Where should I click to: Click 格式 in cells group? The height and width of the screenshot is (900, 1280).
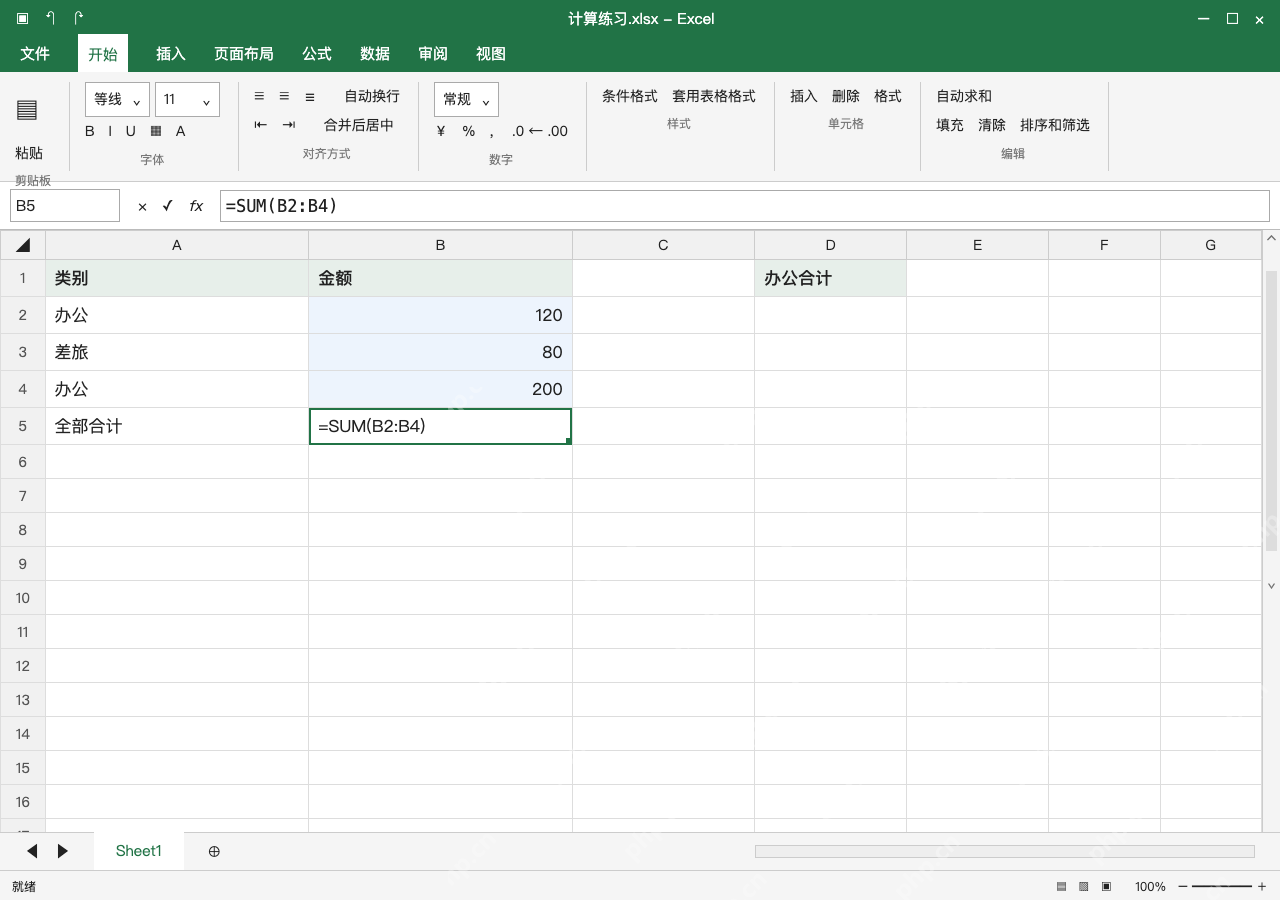pos(888,96)
